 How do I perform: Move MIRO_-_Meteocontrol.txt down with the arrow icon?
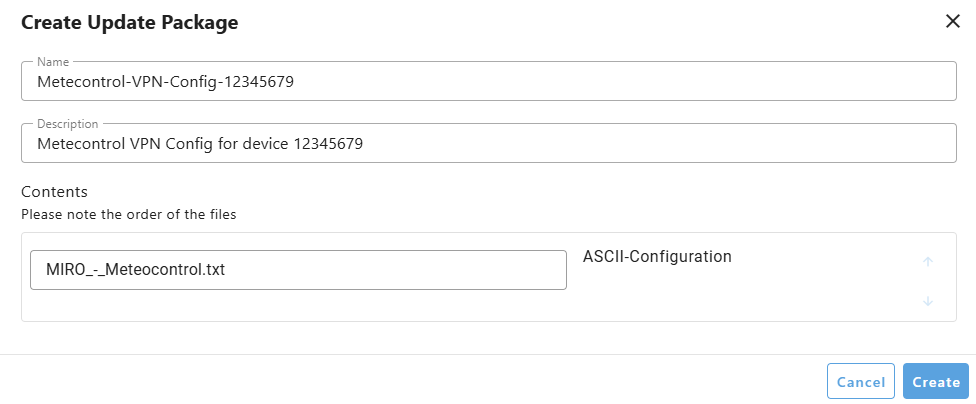927,301
